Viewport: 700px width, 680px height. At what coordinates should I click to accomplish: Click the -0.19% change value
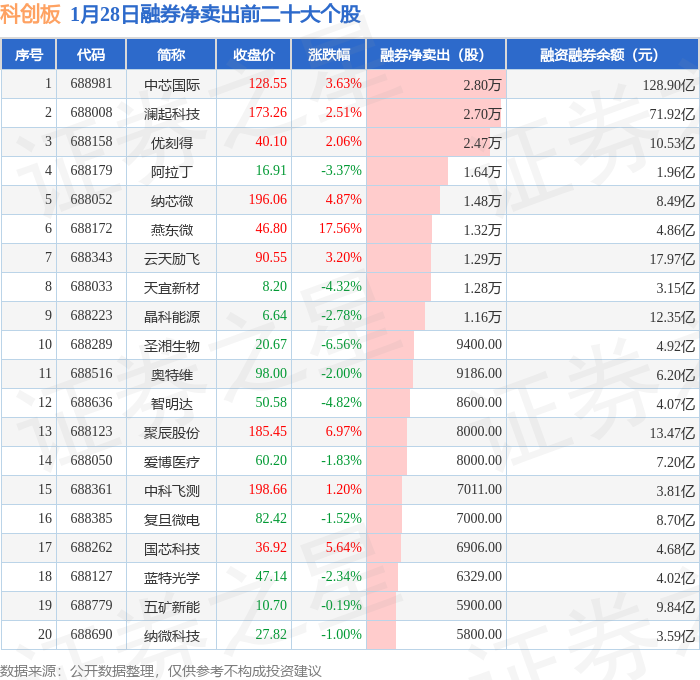pos(341,606)
